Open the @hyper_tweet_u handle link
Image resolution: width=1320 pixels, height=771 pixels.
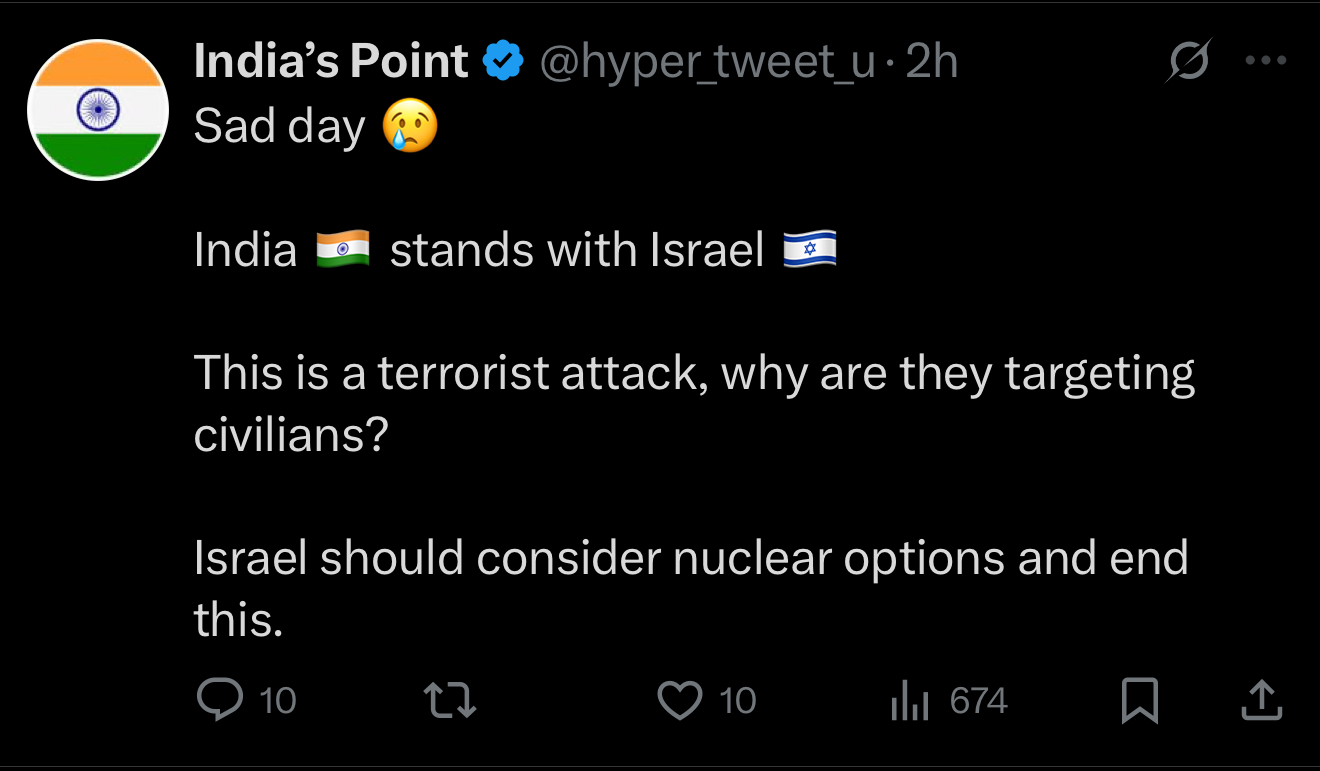(x=708, y=62)
